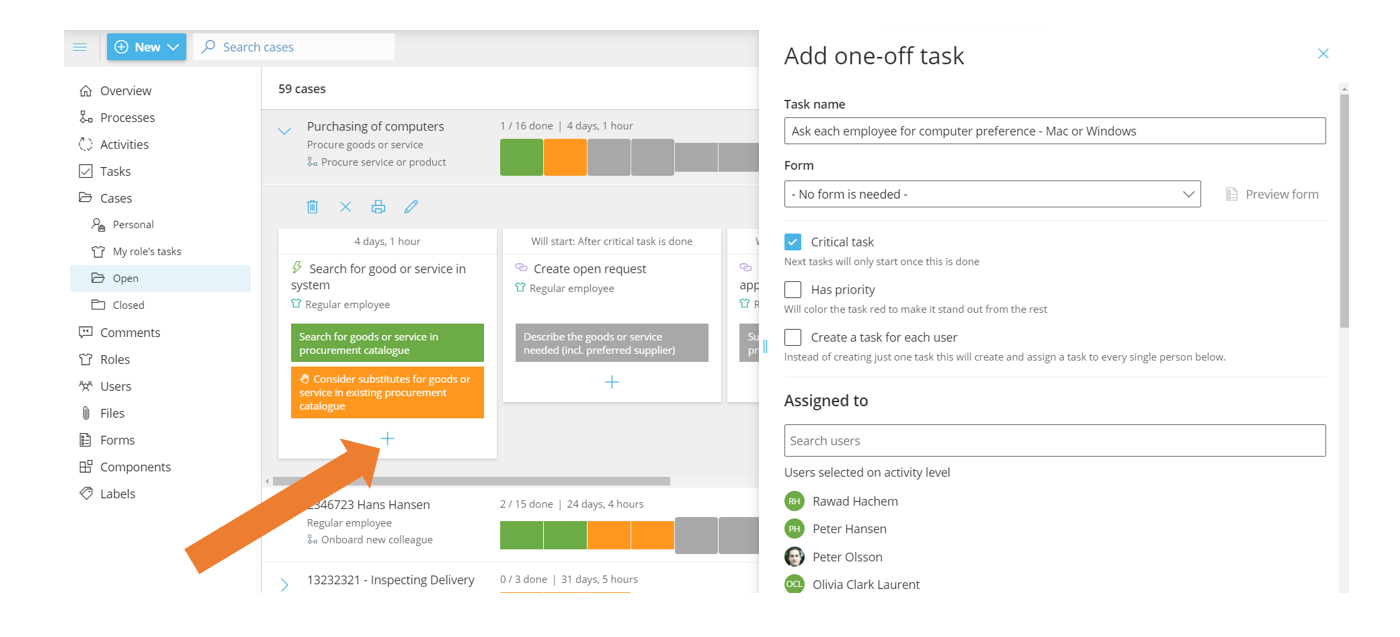1400x637 pixels.
Task: Click the pencil edit icon
Action: [411, 207]
